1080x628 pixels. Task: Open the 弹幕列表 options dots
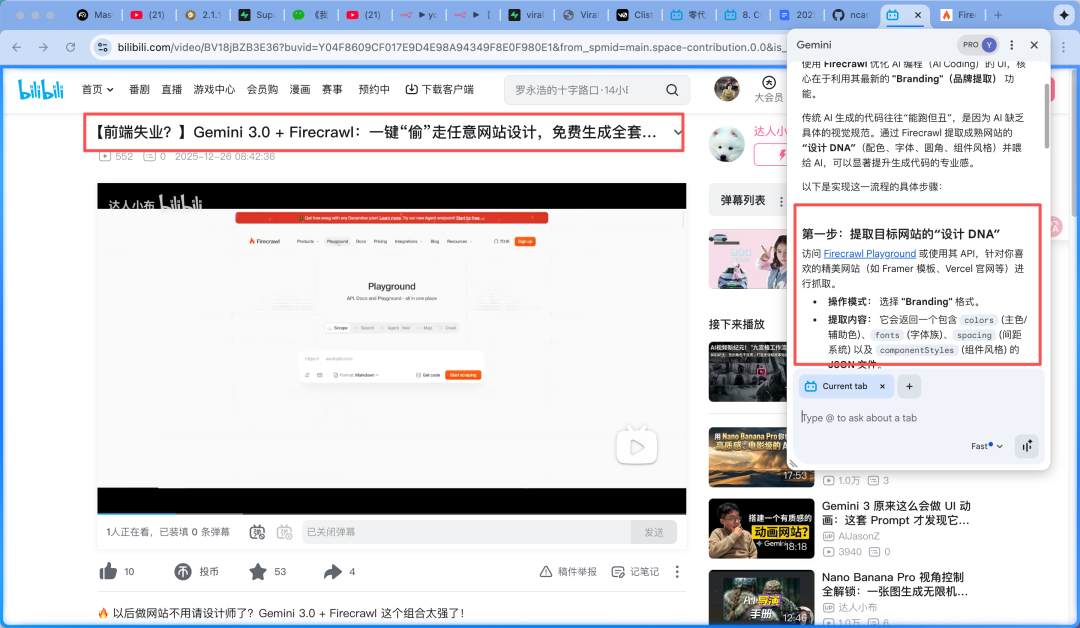pos(781,201)
